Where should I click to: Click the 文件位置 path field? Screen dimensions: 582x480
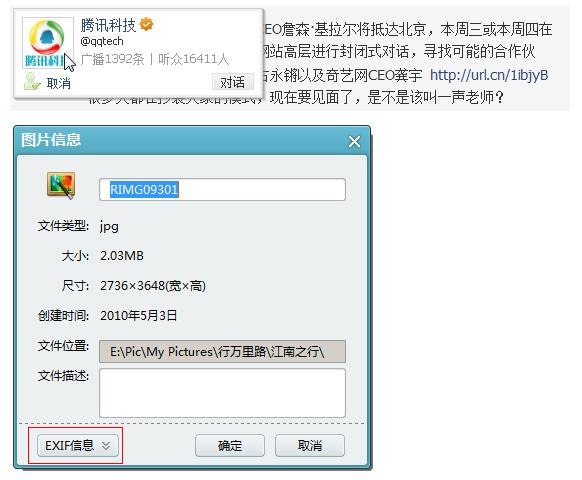(x=222, y=351)
